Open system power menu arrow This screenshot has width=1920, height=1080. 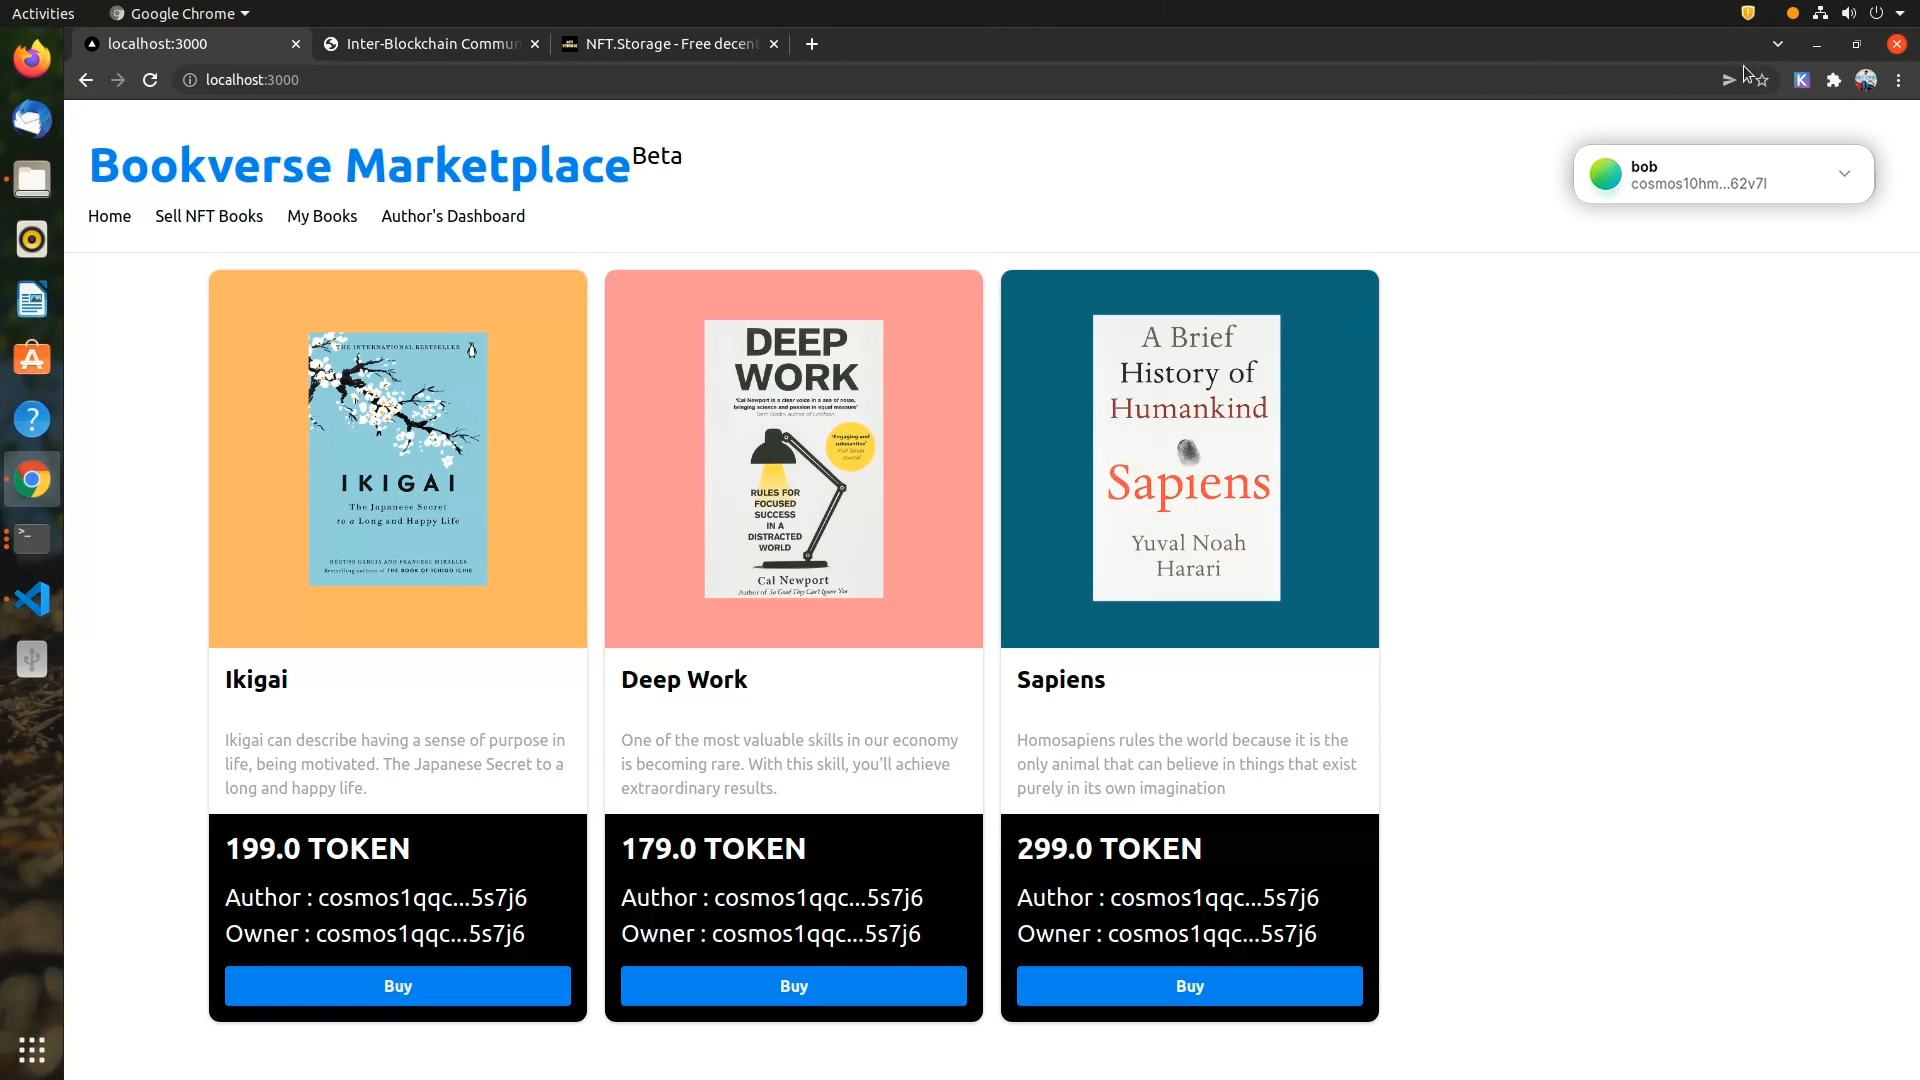click(1899, 14)
